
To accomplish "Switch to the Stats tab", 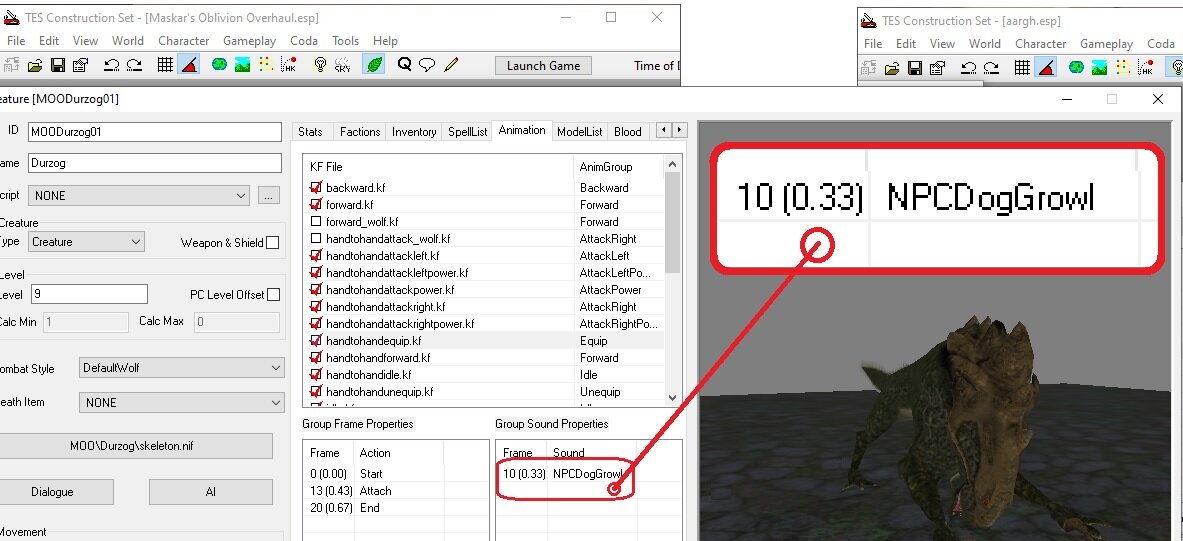I will 310,131.
